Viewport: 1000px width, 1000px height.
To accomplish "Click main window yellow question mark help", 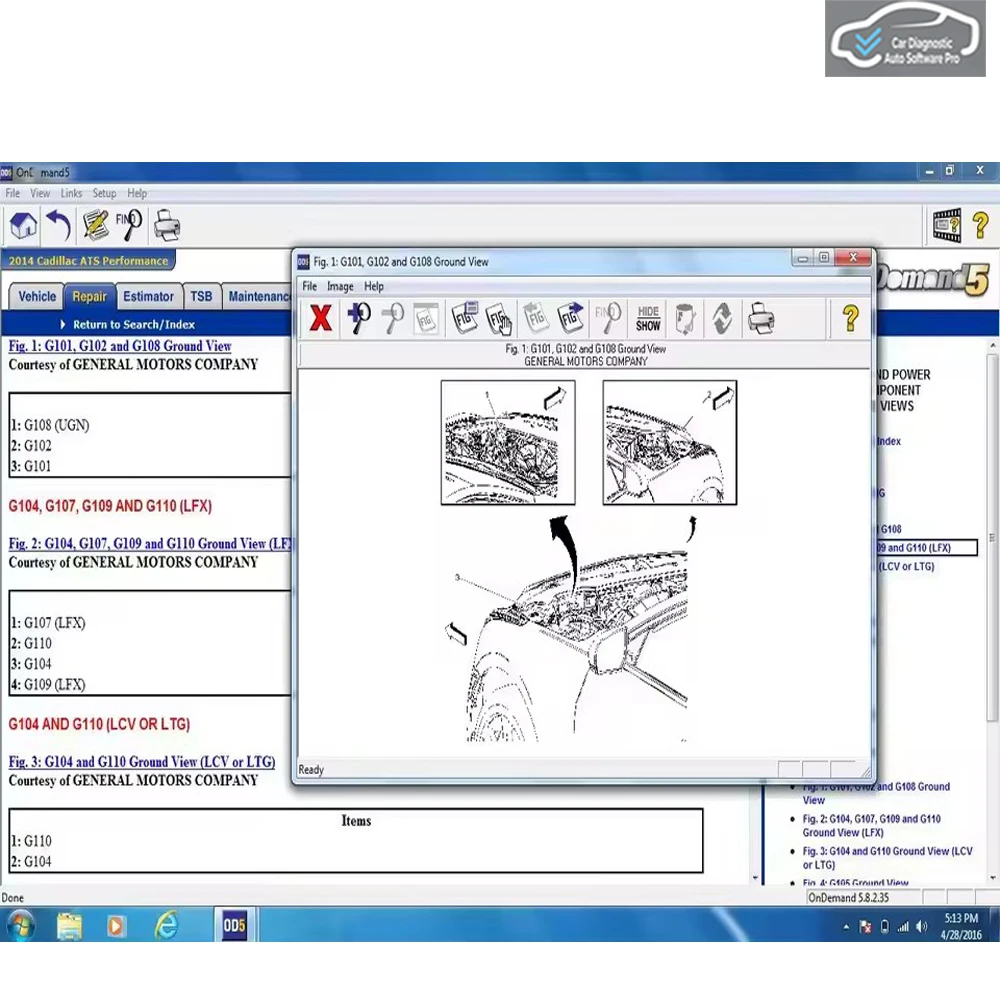I will [x=980, y=226].
